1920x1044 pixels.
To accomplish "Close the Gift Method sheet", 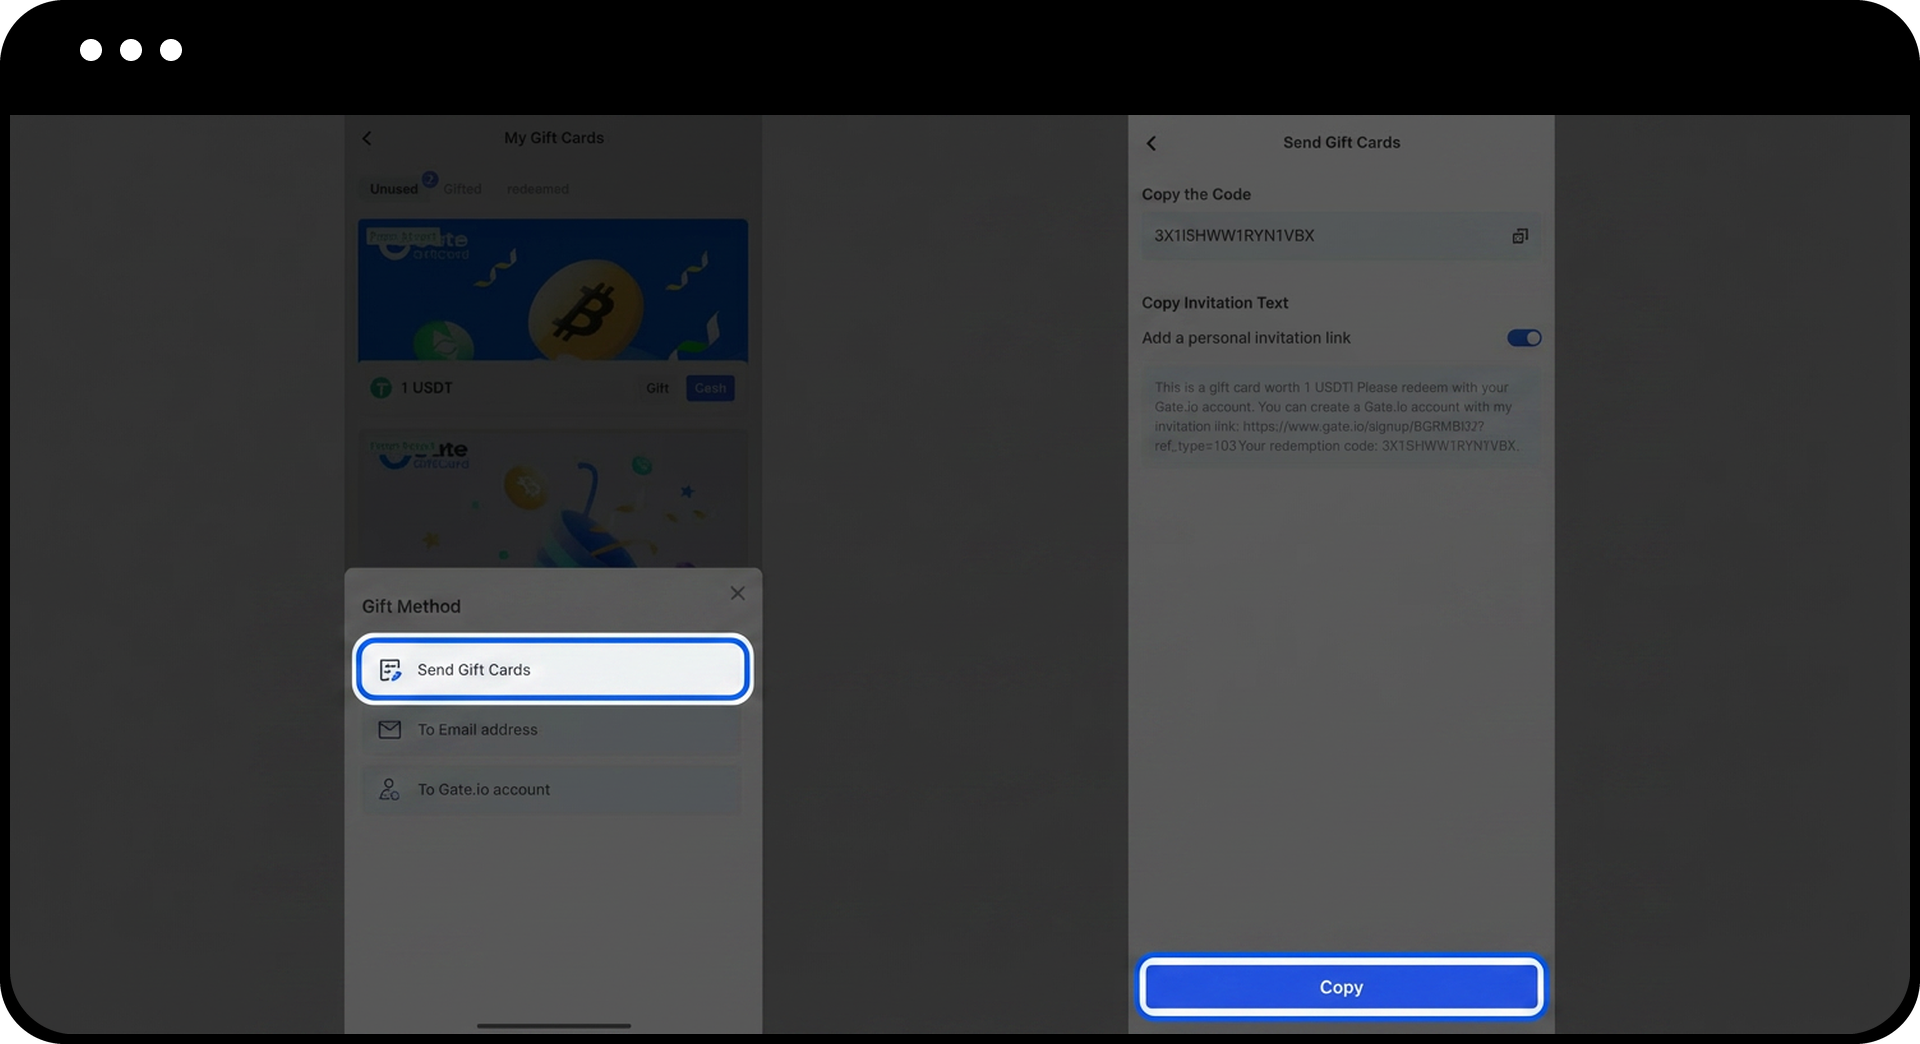I will (x=737, y=593).
